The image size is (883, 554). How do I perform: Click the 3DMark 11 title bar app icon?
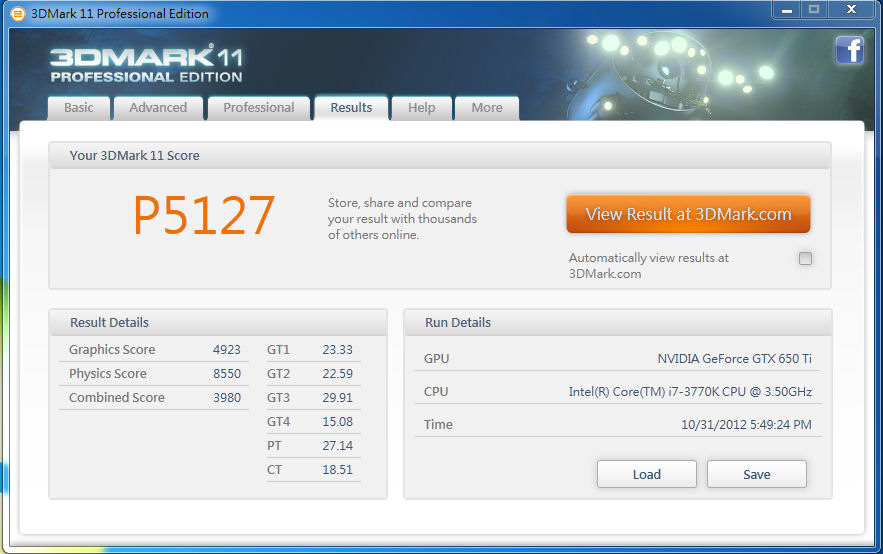click(17, 14)
